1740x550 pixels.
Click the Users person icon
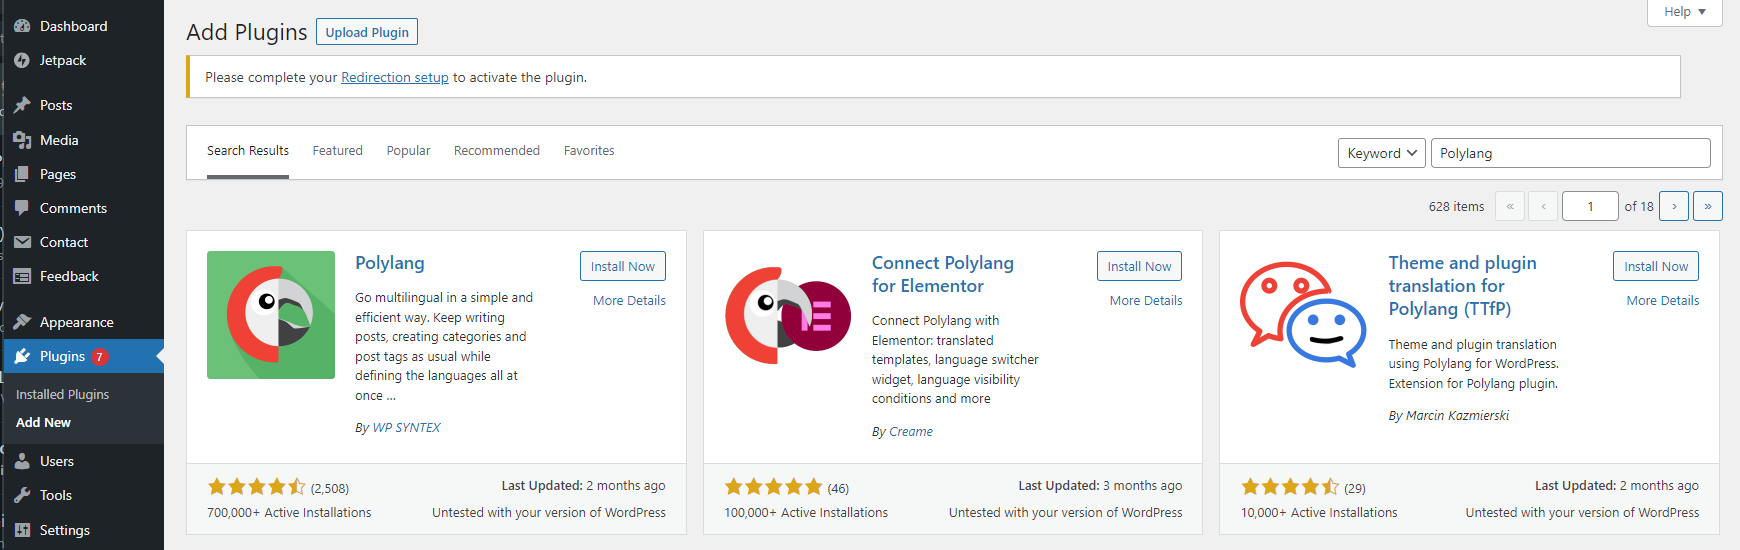(22, 461)
